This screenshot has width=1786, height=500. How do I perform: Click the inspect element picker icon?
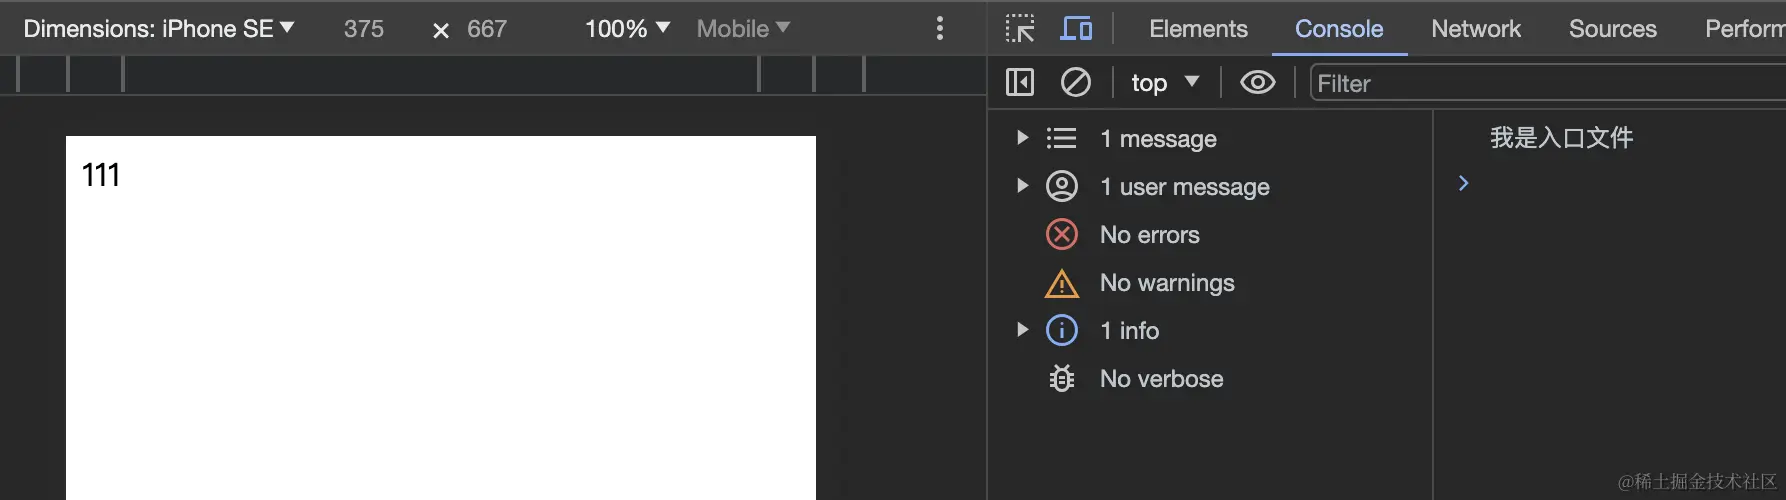coord(1019,29)
